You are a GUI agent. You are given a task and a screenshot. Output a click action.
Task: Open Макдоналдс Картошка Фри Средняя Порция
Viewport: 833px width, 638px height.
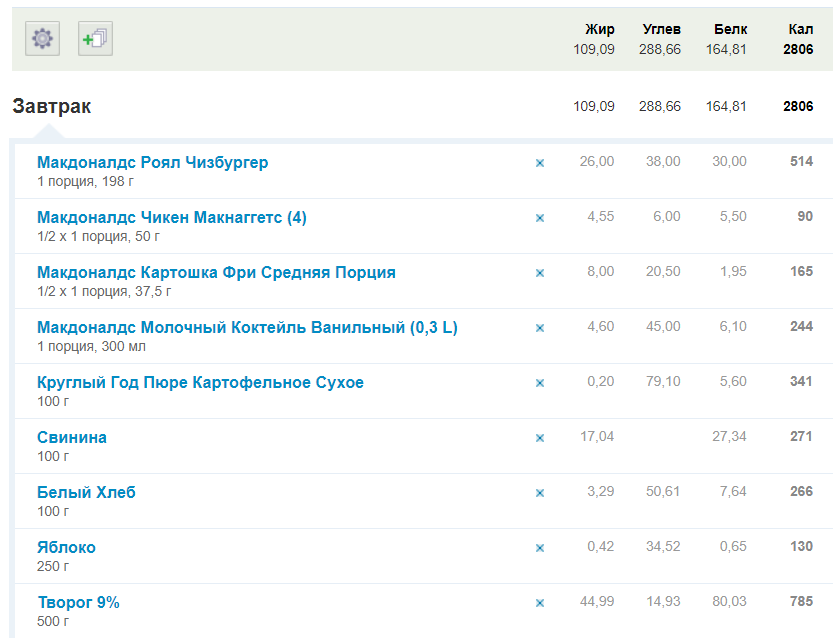click(216, 272)
